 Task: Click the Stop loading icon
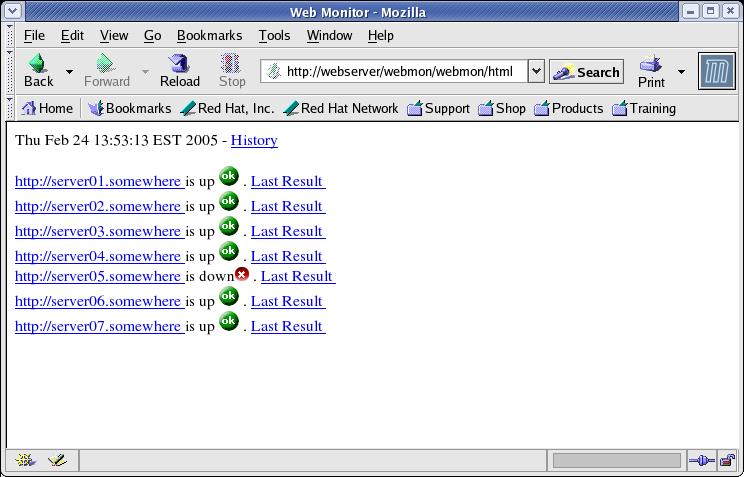231,65
